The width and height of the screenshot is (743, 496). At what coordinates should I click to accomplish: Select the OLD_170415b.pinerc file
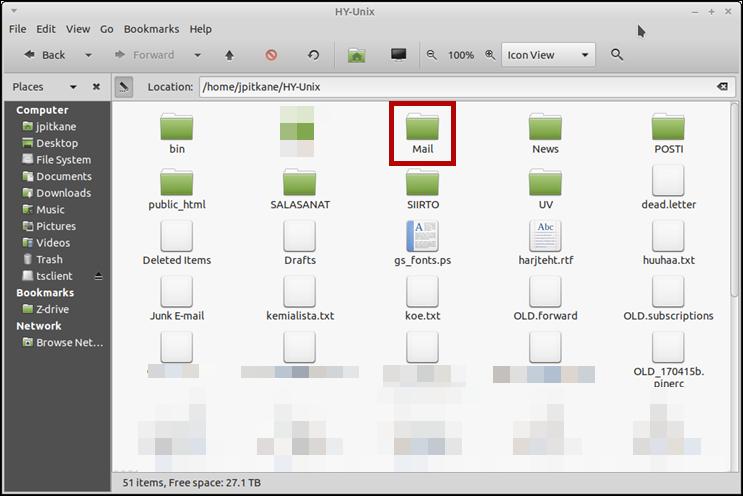[668, 359]
